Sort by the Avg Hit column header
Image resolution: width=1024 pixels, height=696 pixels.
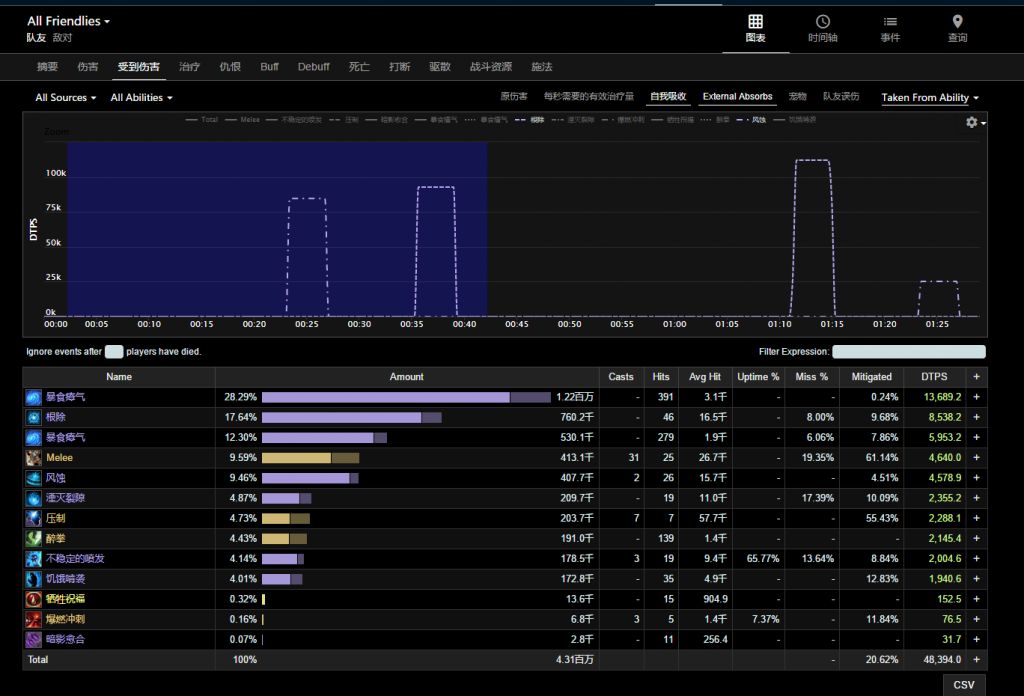pyautogui.click(x=705, y=377)
